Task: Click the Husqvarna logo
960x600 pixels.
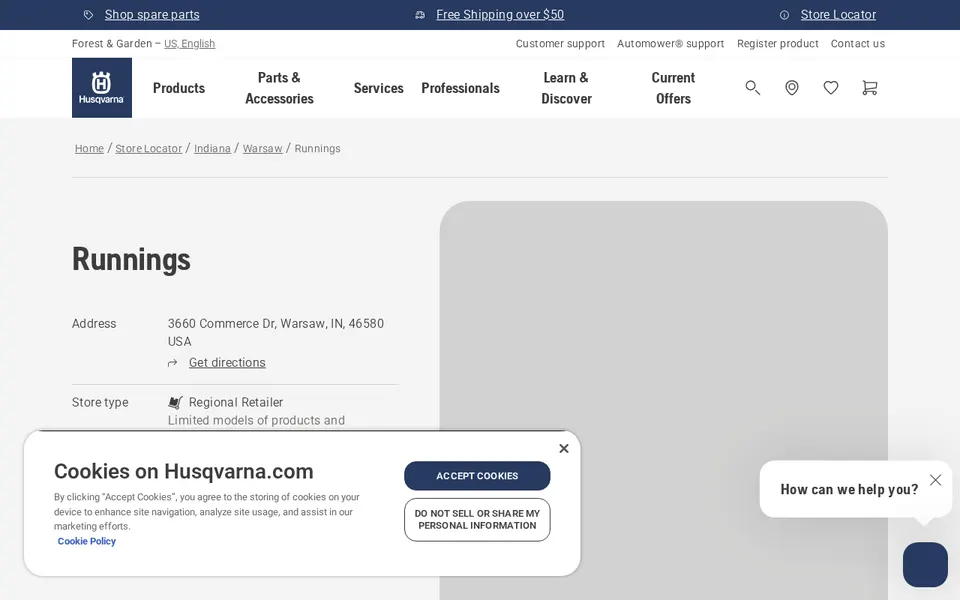Action: click(102, 88)
